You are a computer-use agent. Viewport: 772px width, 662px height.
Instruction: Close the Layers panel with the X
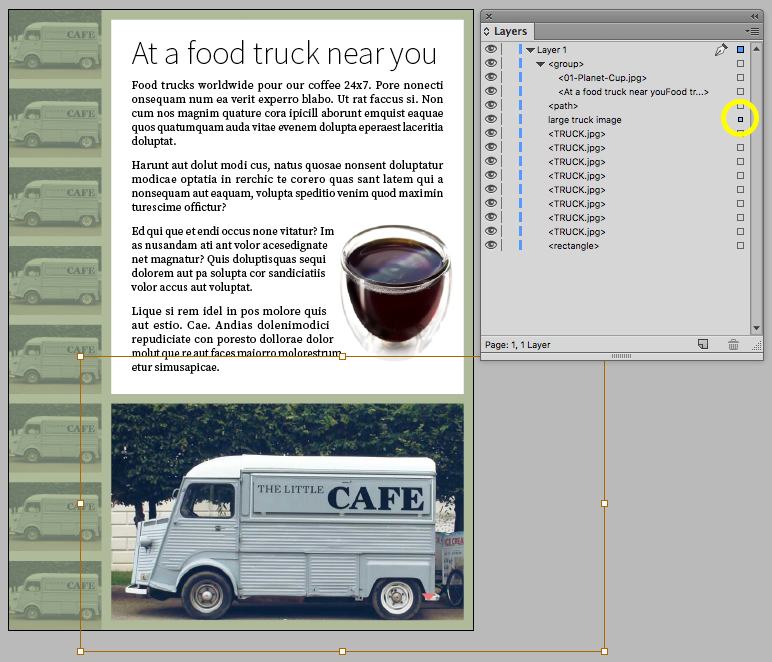[x=489, y=16]
